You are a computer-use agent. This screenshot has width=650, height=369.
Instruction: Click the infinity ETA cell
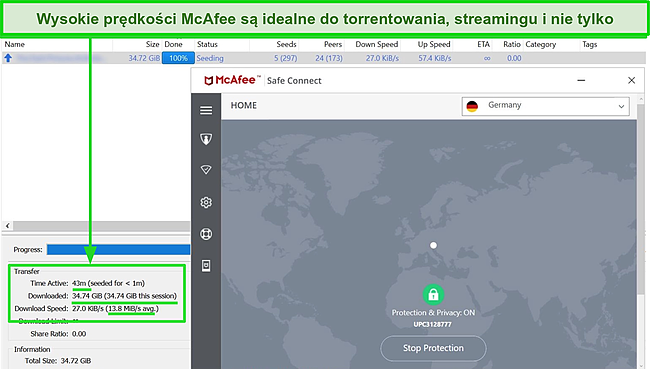[x=487, y=58]
